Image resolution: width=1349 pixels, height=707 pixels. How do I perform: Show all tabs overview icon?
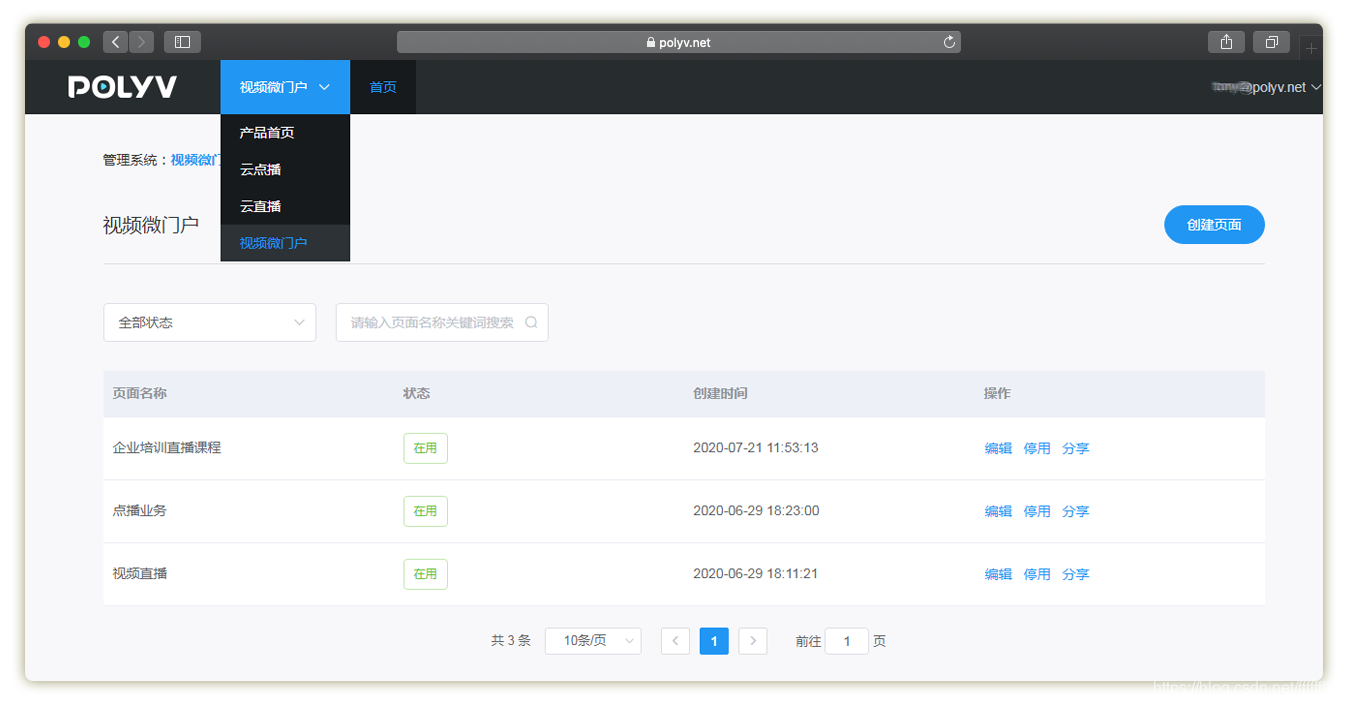tap(1271, 42)
